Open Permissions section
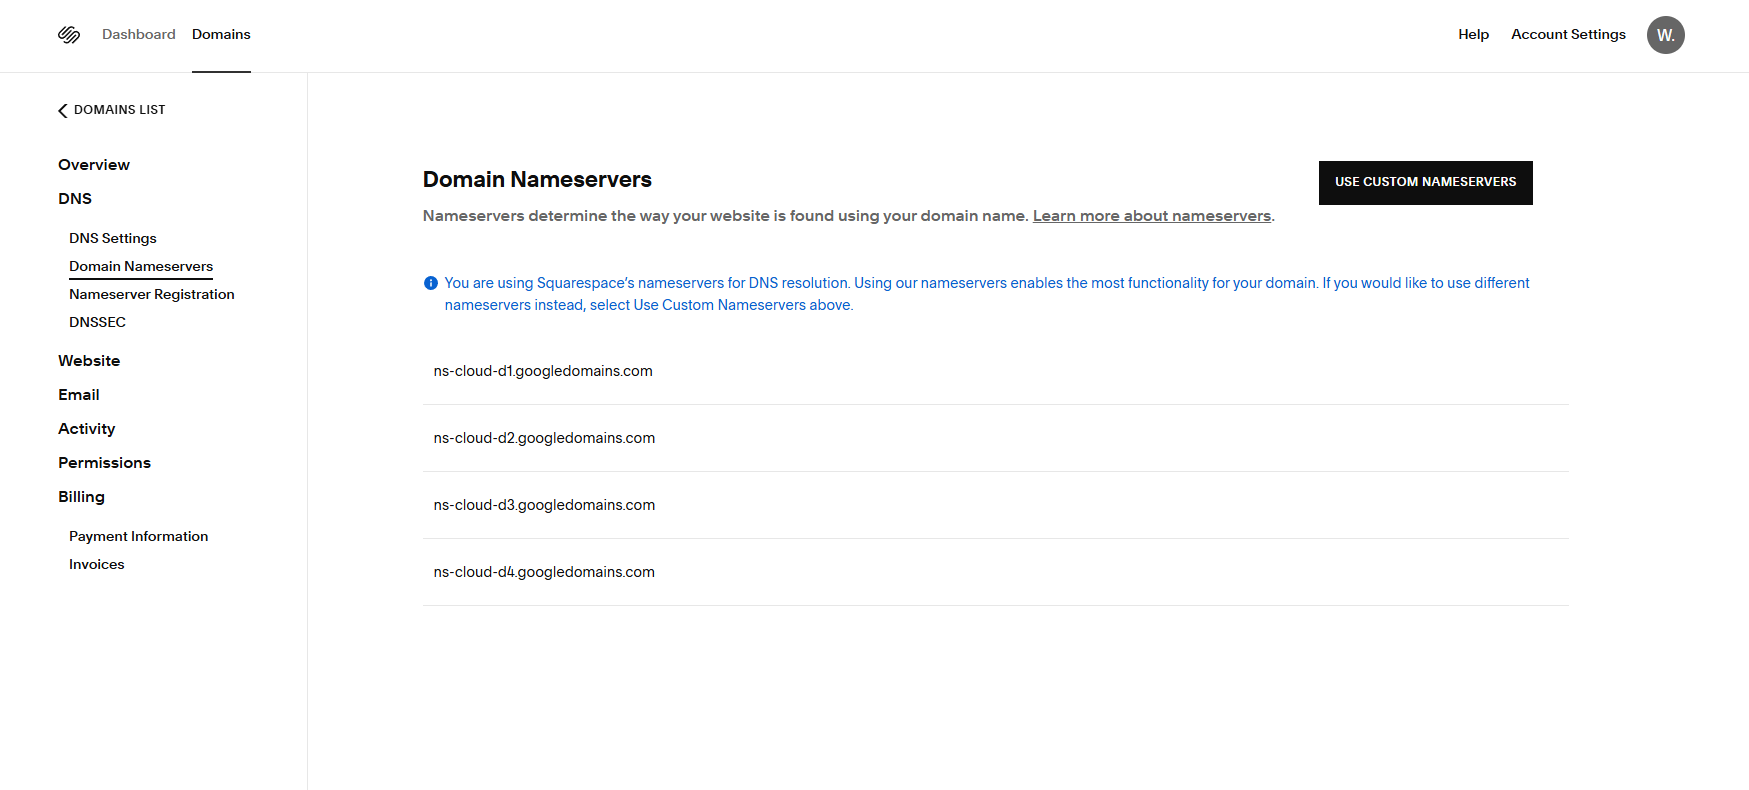The width and height of the screenshot is (1749, 790). [x=104, y=463]
